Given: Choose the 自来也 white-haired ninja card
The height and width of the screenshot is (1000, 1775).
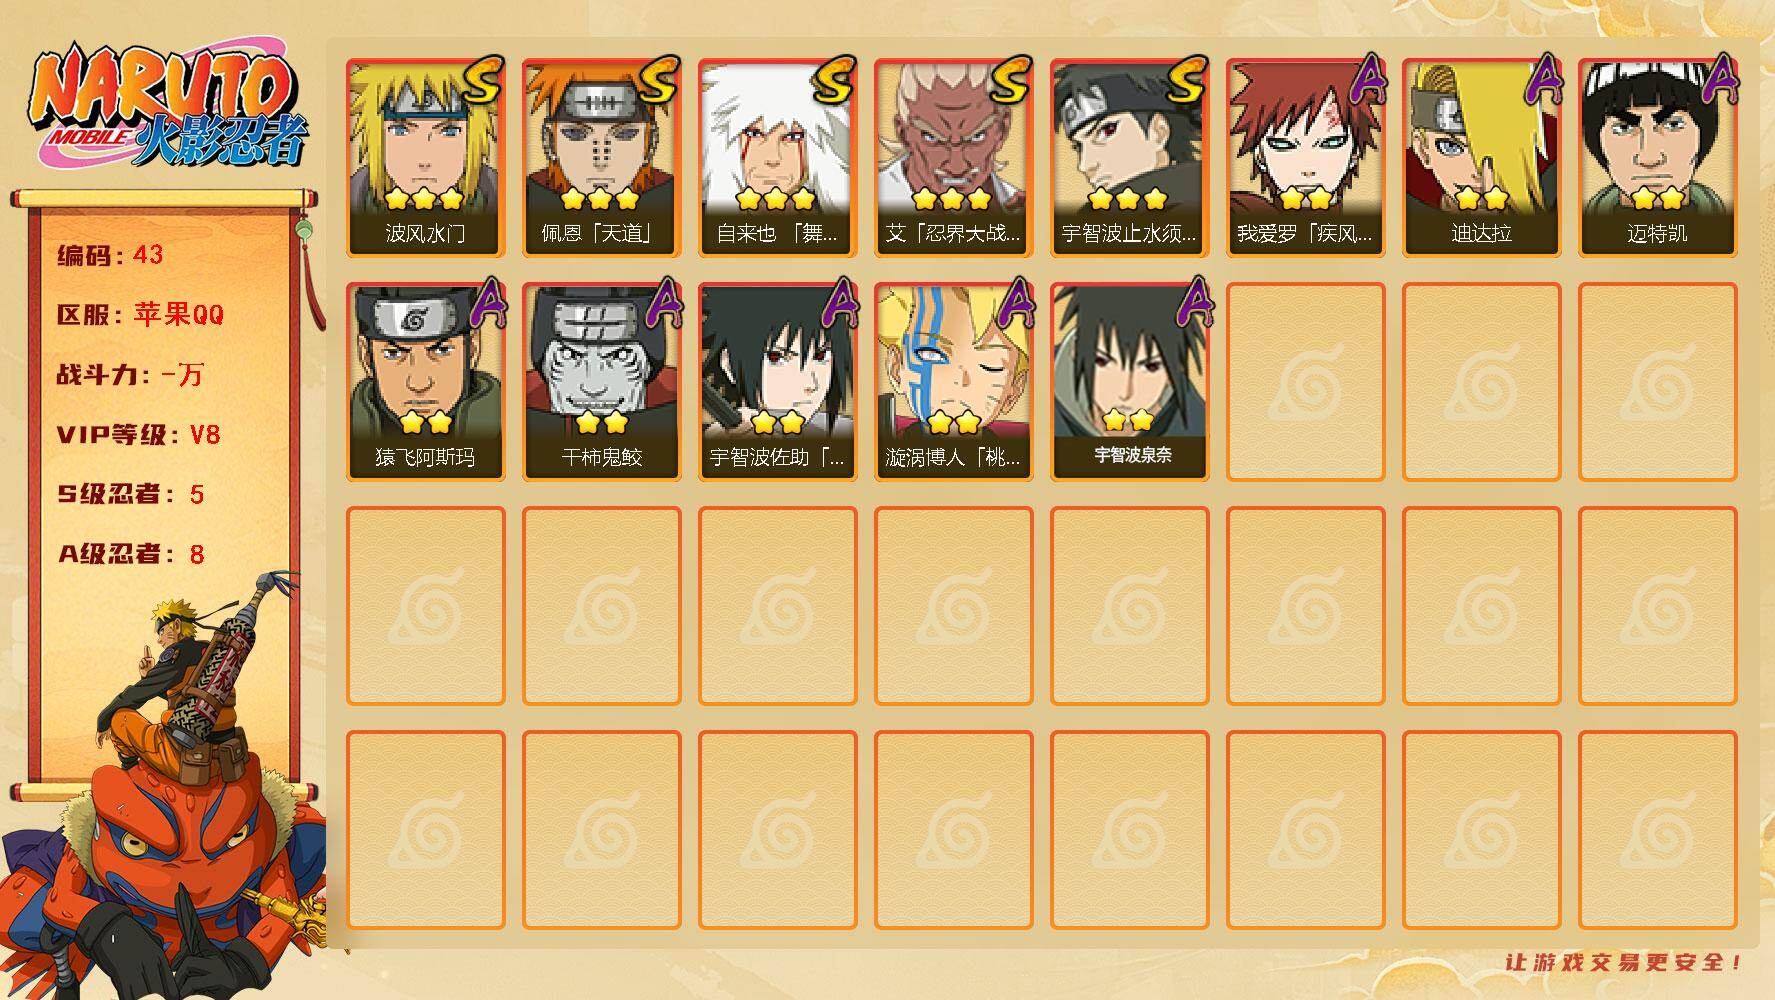Looking at the screenshot, I should (x=777, y=158).
